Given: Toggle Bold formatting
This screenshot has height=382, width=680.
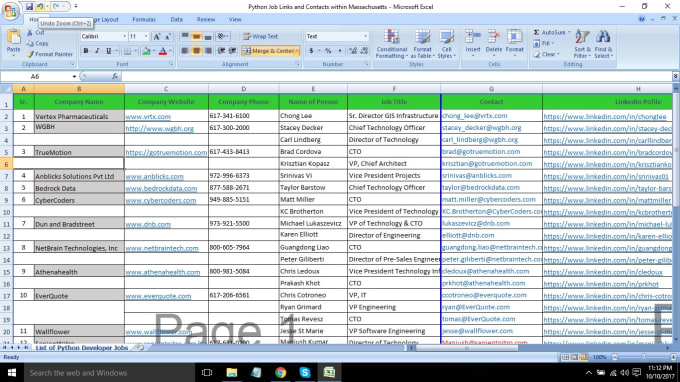Looking at the screenshot, I should coord(86,51).
